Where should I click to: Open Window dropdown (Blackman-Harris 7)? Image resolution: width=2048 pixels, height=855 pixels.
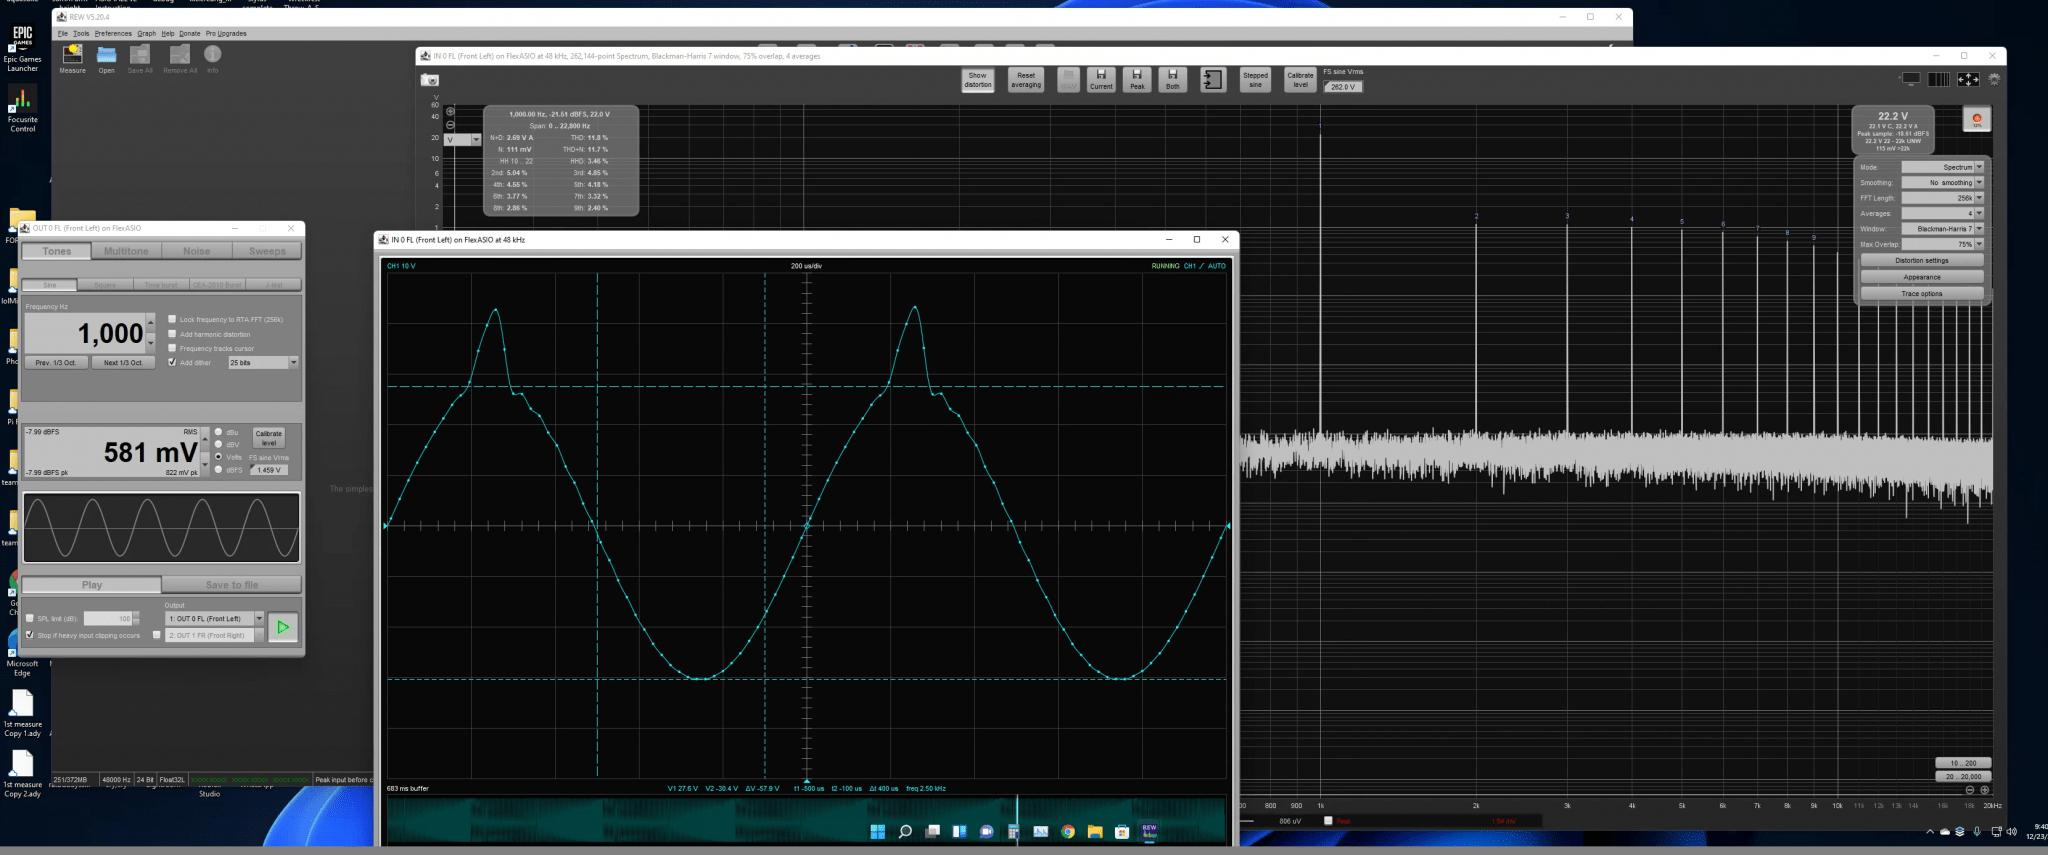tap(1942, 229)
